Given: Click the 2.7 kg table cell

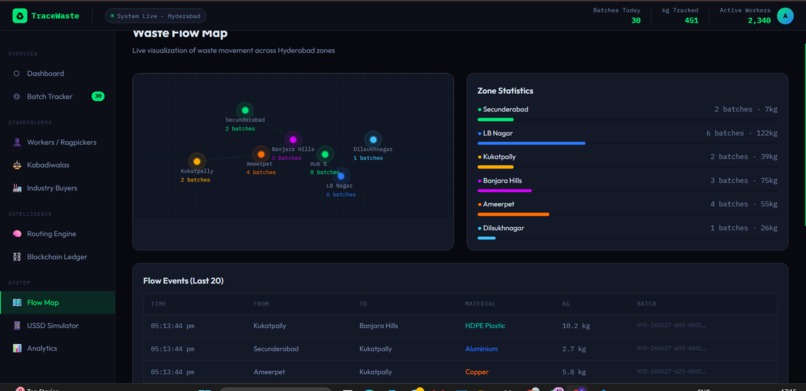Looking at the screenshot, I should 574,349.
